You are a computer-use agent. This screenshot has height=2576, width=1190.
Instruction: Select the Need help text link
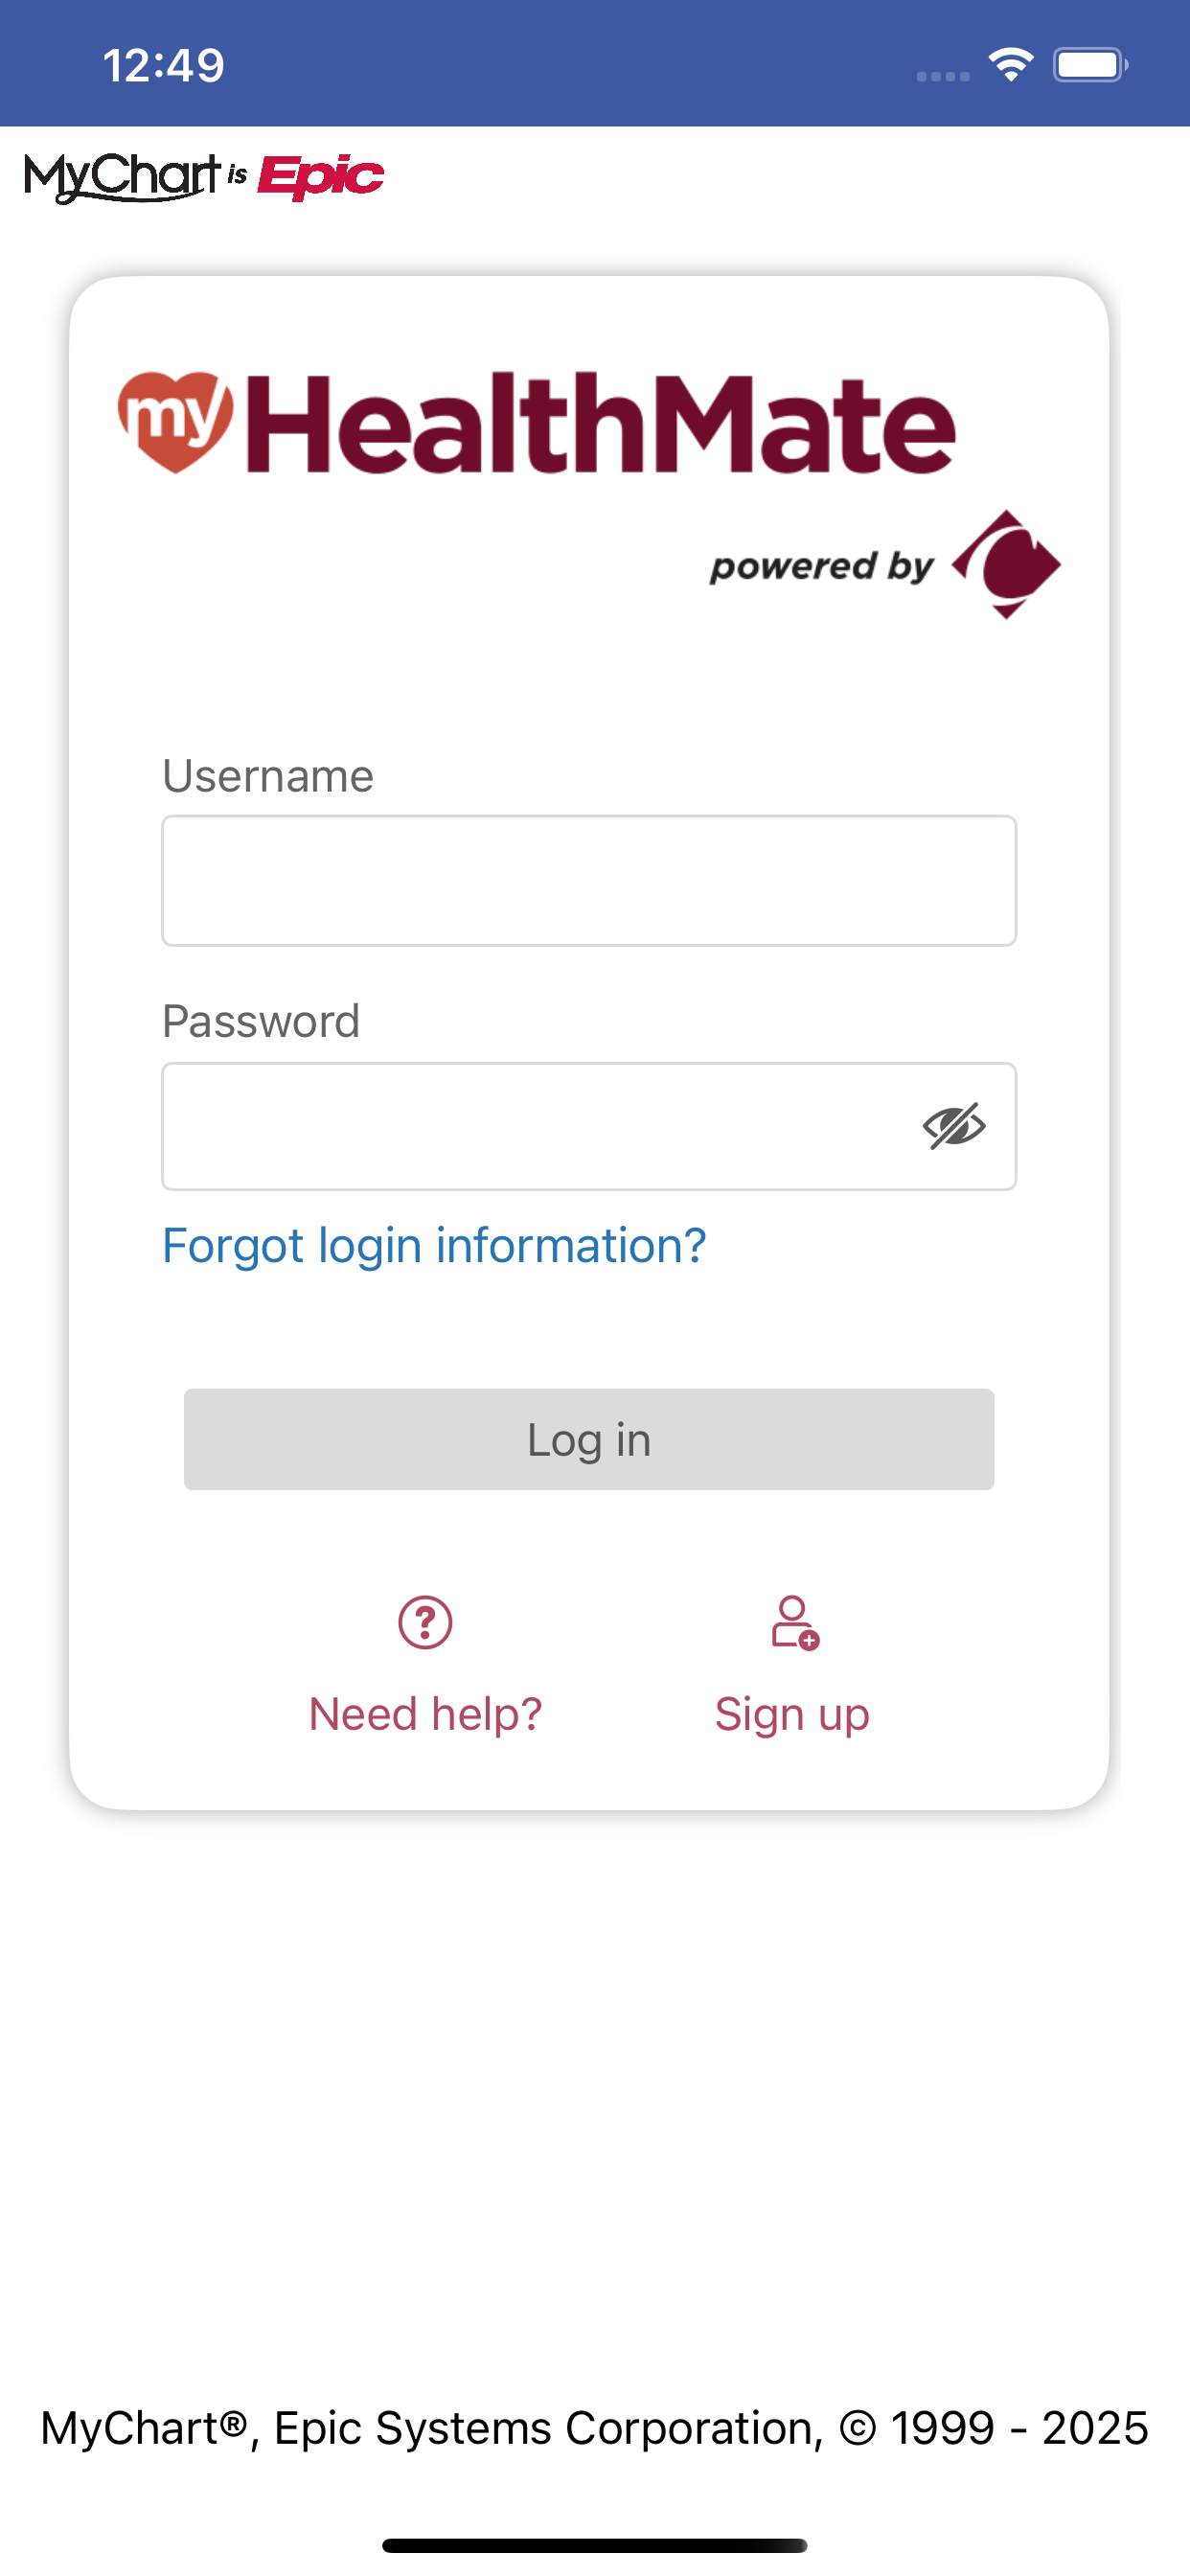(x=425, y=1712)
